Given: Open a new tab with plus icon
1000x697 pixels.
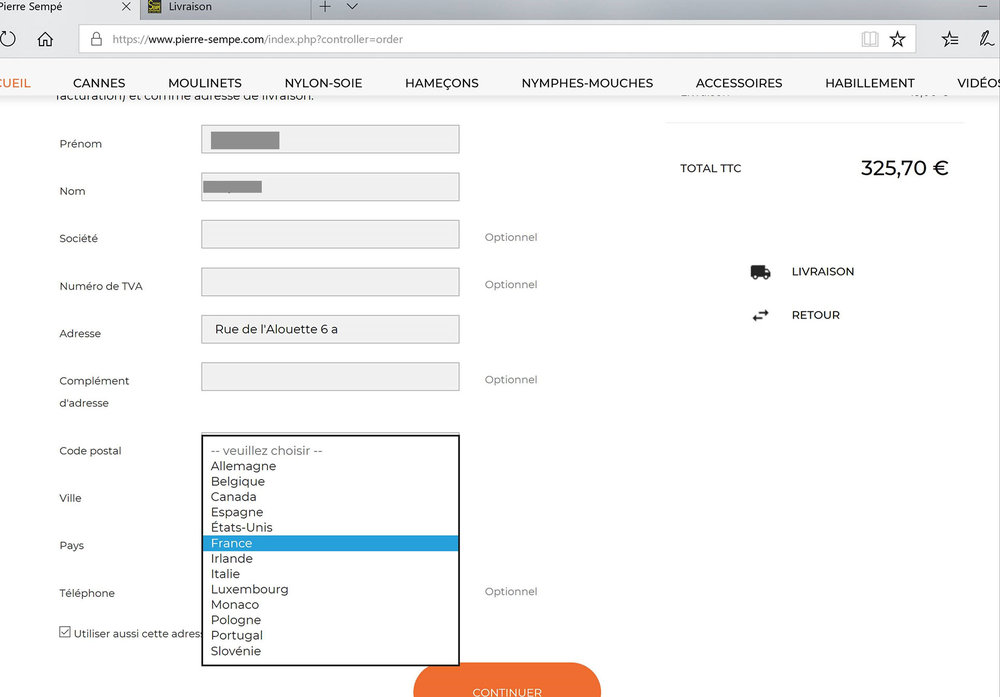Looking at the screenshot, I should point(325,6).
